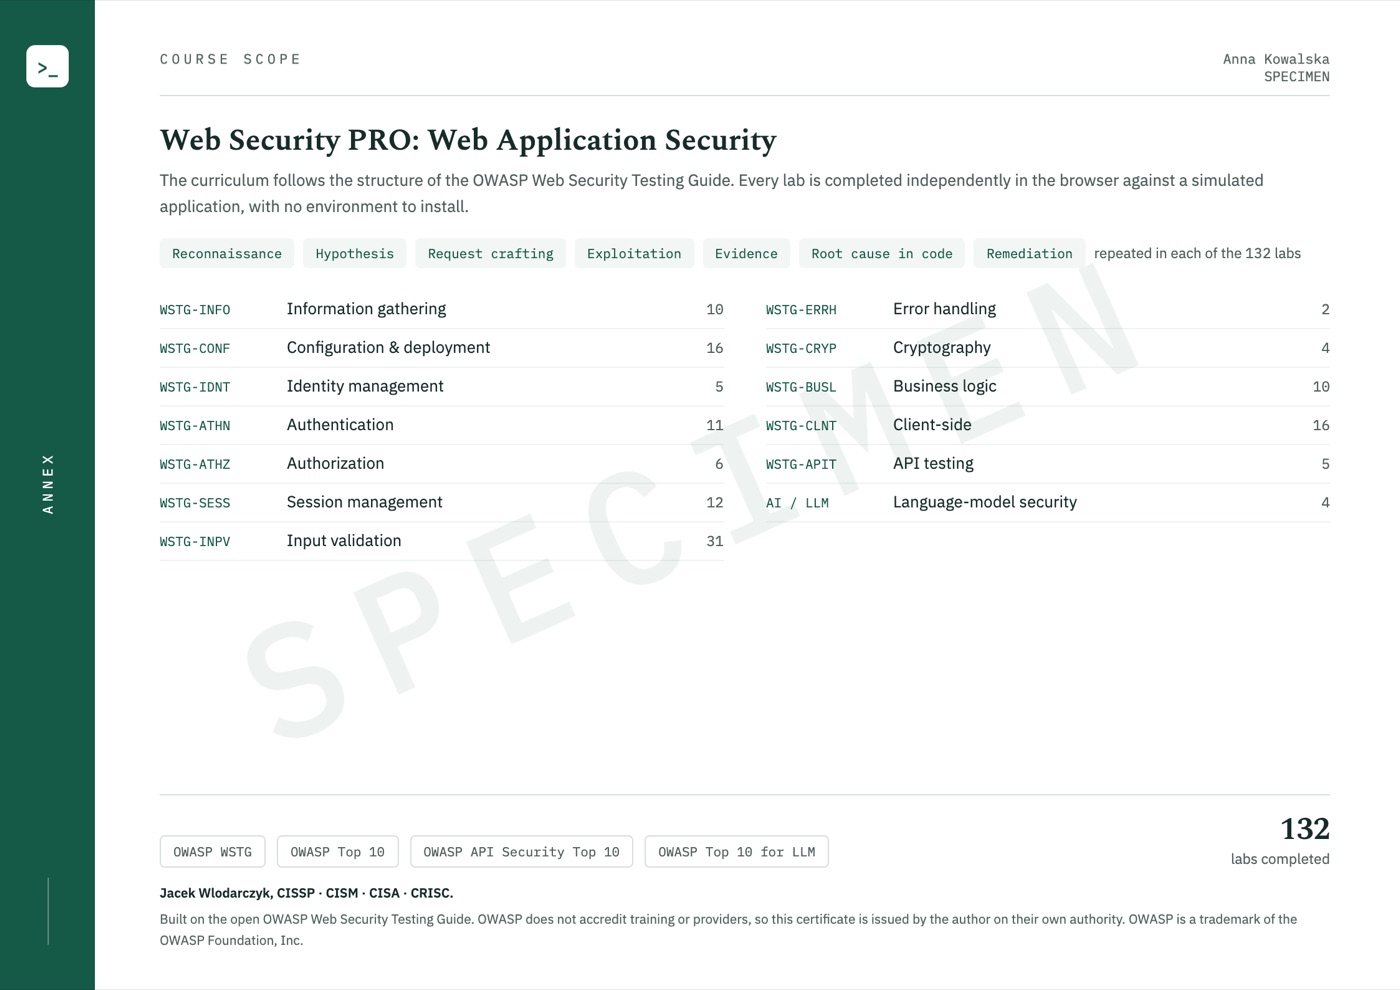Select the Remediation step tag
The image size is (1400, 990).
point(1029,253)
